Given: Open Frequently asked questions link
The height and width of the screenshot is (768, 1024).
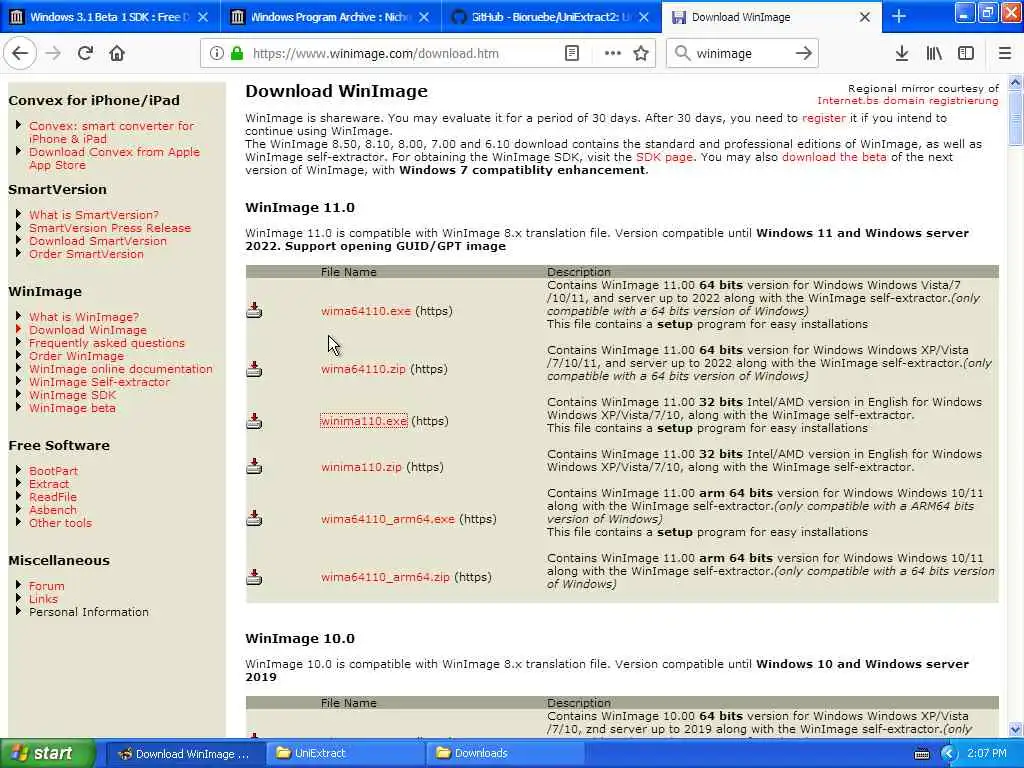Looking at the screenshot, I should [x=106, y=343].
